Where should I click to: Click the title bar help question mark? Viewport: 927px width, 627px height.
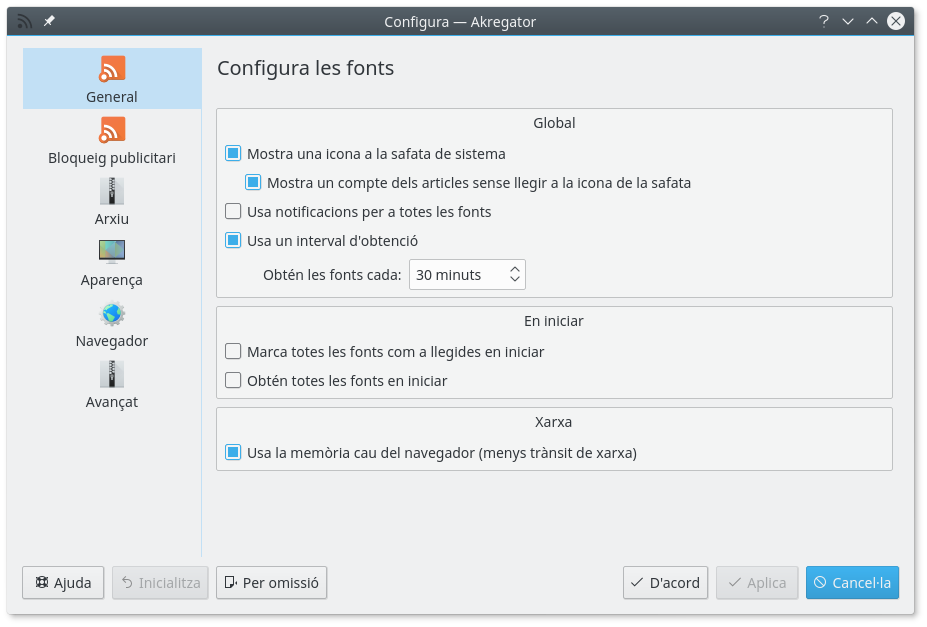coord(824,21)
